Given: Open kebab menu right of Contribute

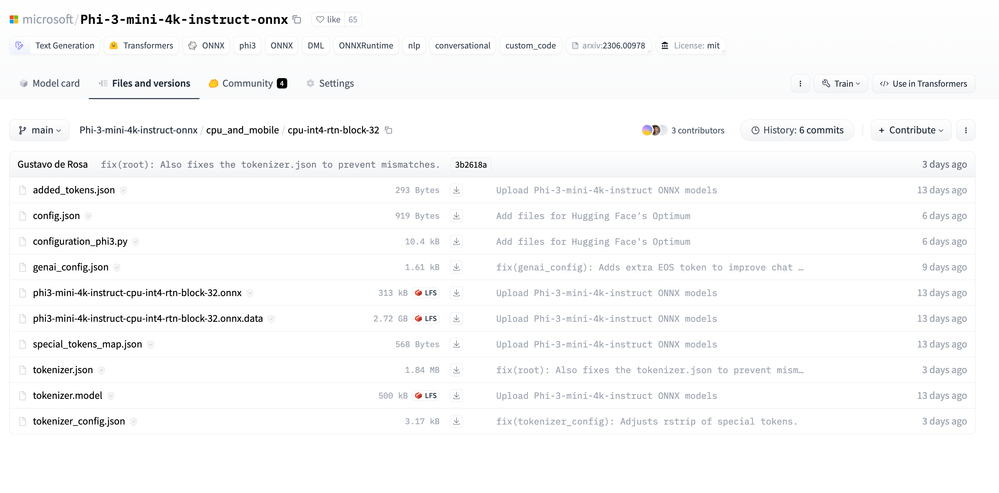Looking at the screenshot, I should (x=966, y=130).
